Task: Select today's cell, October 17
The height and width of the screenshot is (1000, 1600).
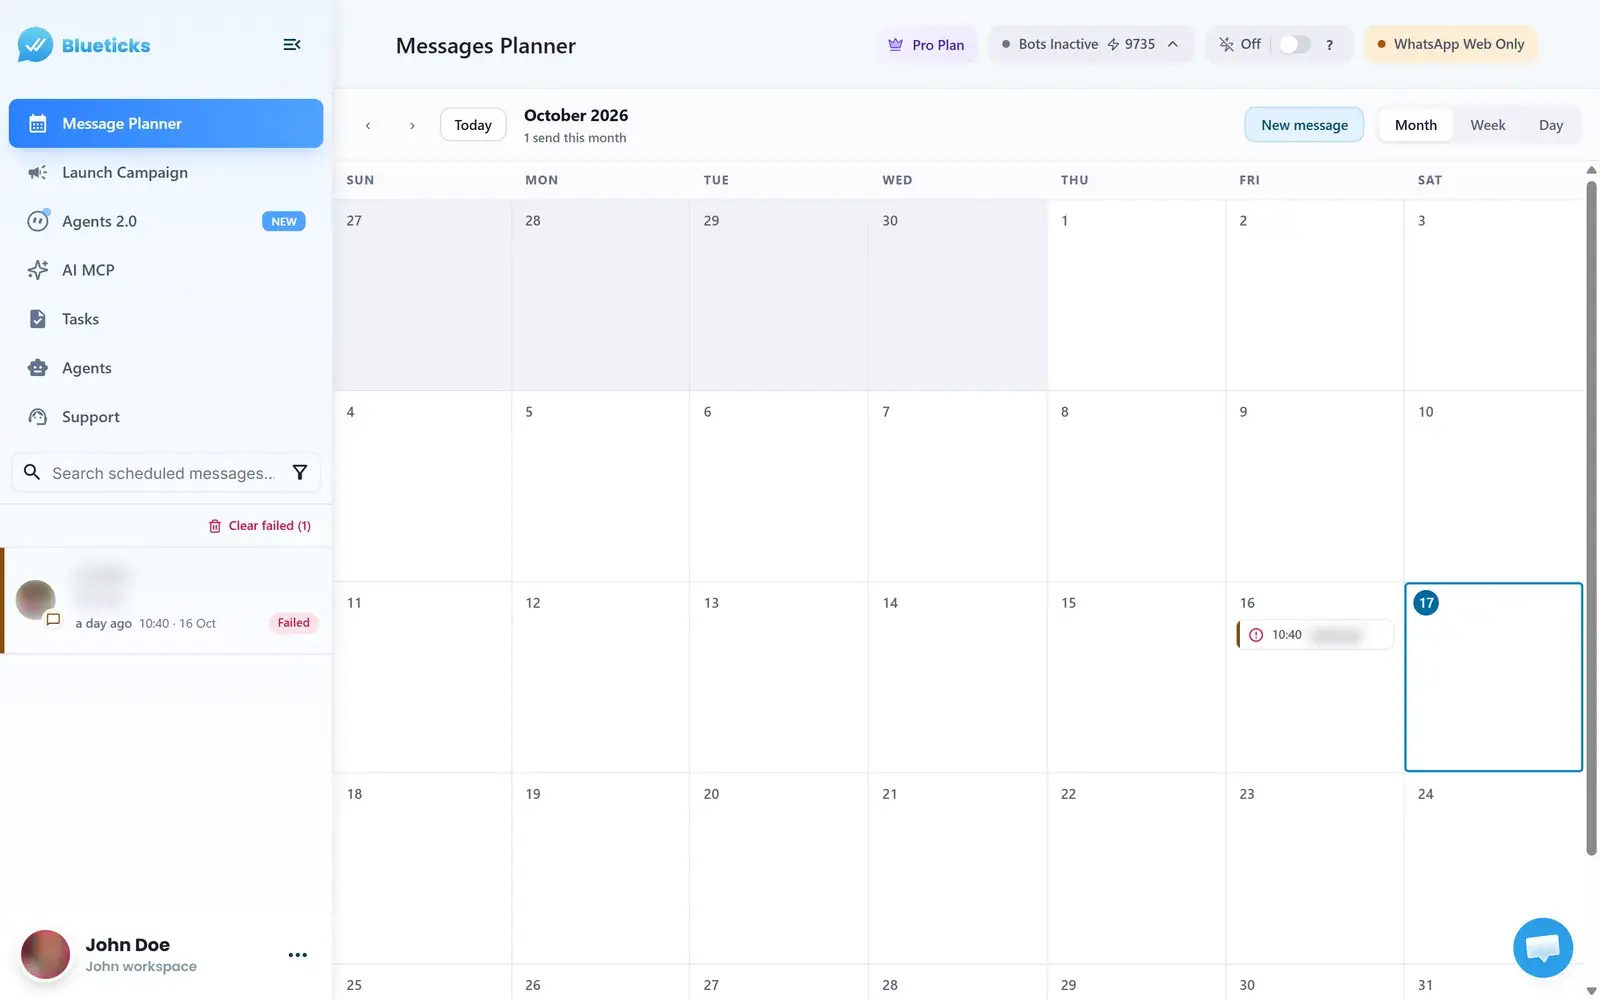Action: [1493, 677]
